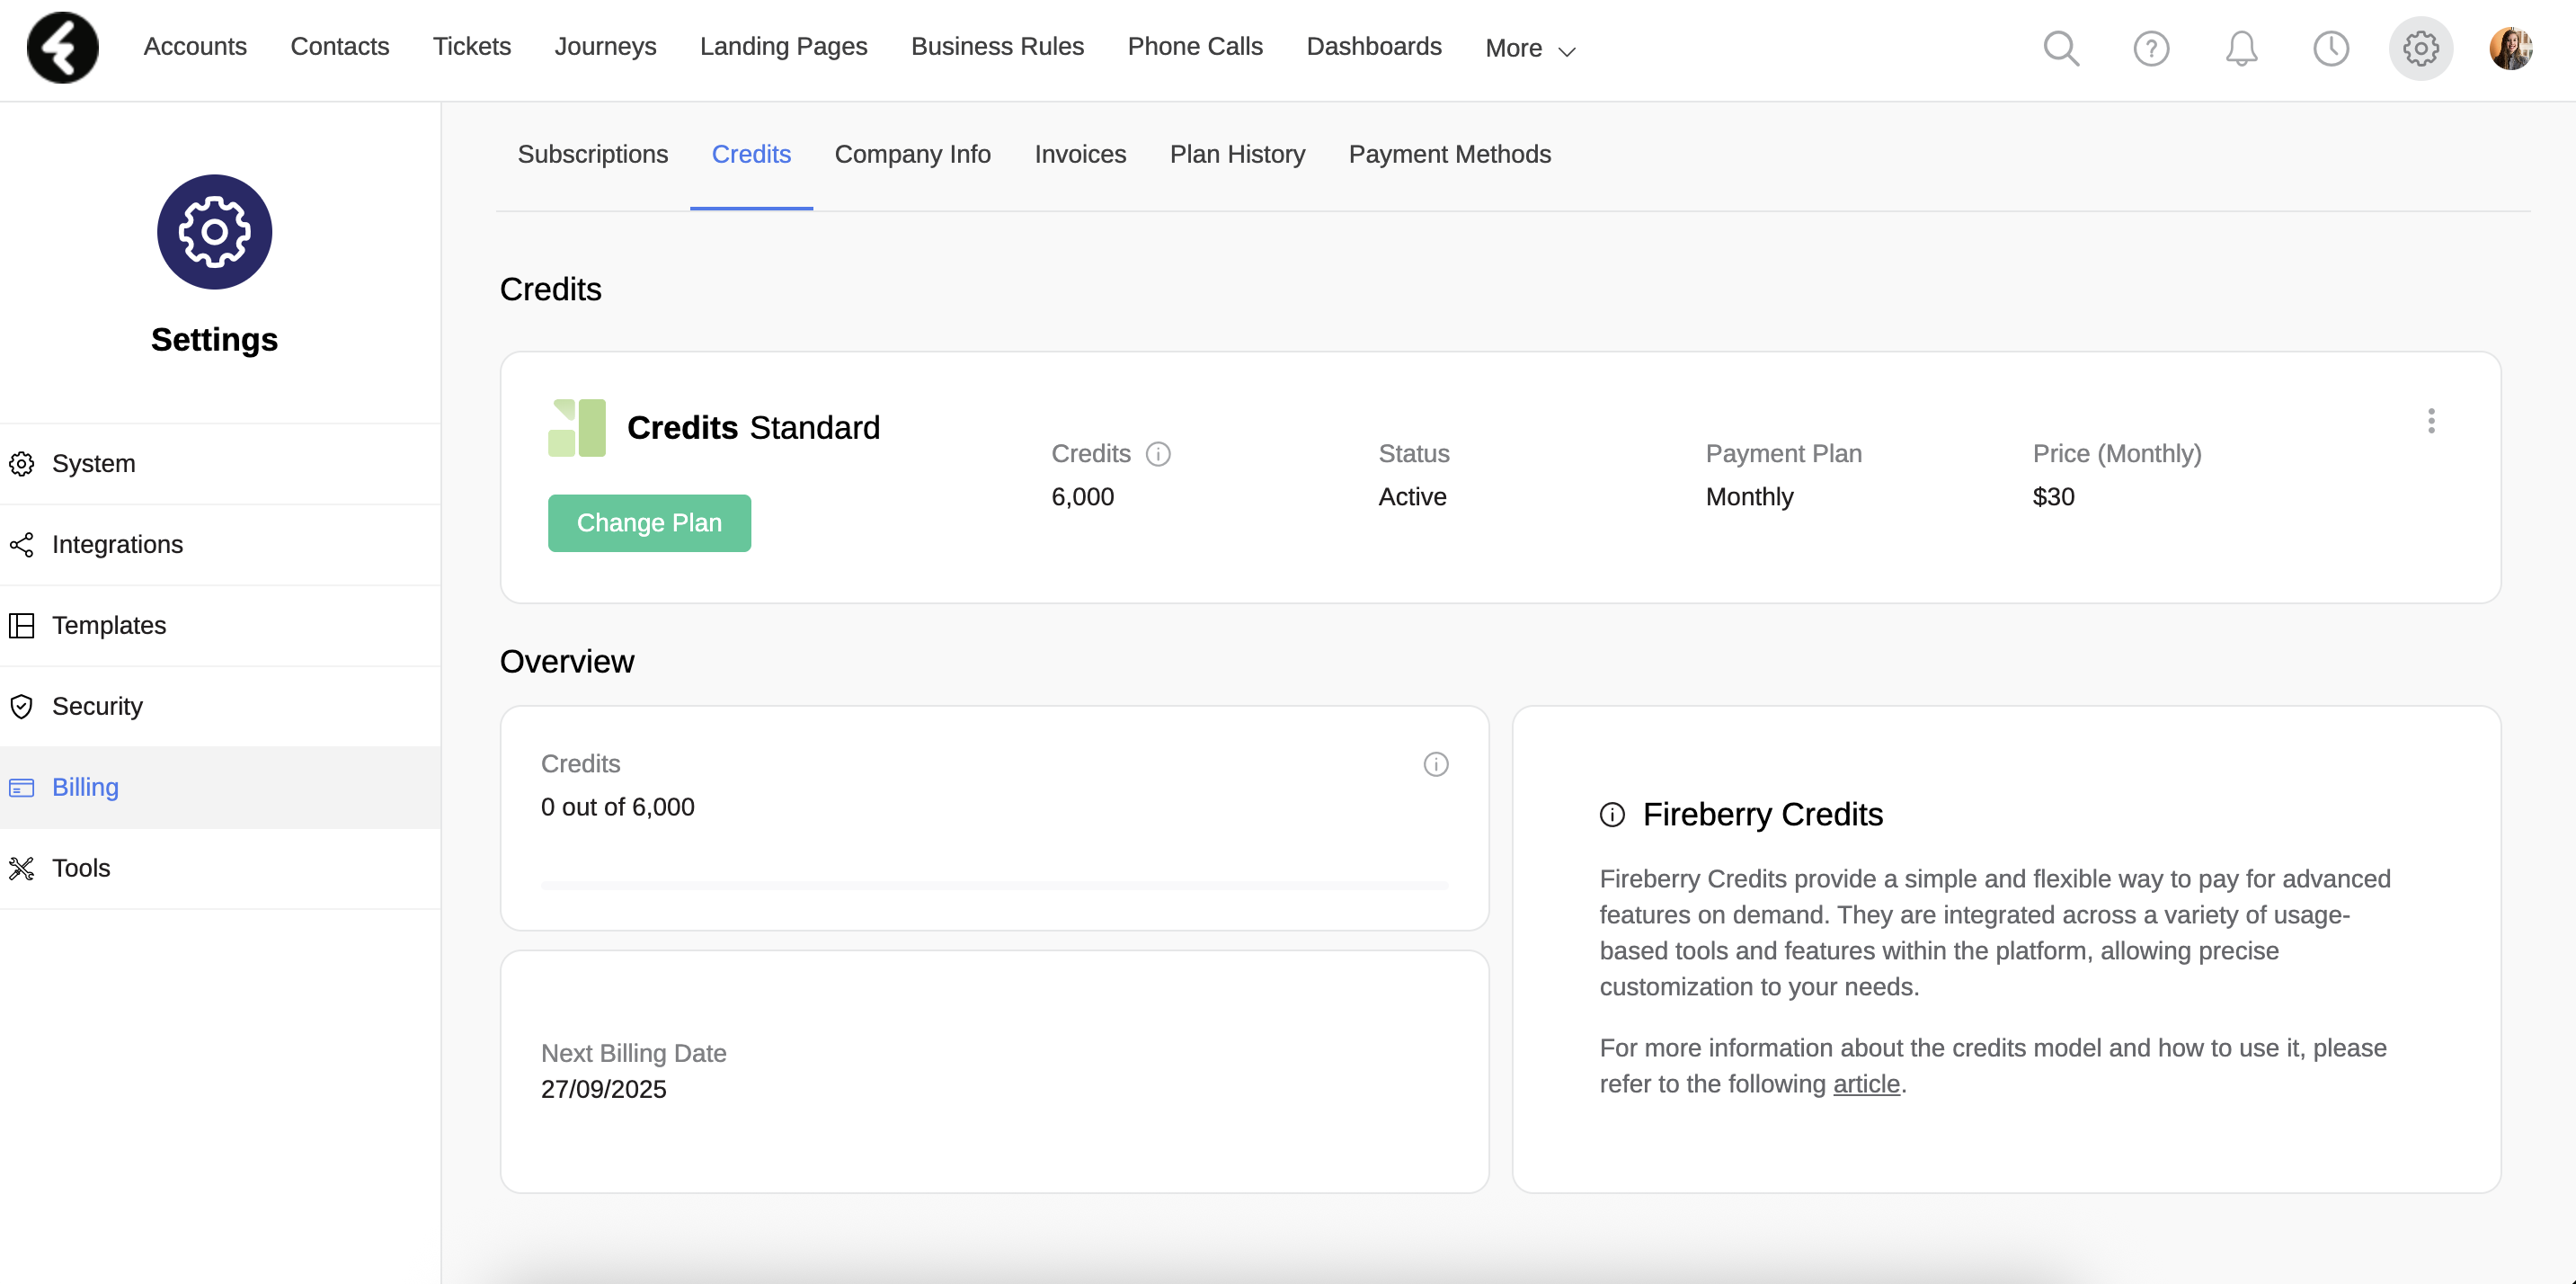2576x1284 pixels.
Task: Click the settings gear in top bar
Action: [2421, 48]
